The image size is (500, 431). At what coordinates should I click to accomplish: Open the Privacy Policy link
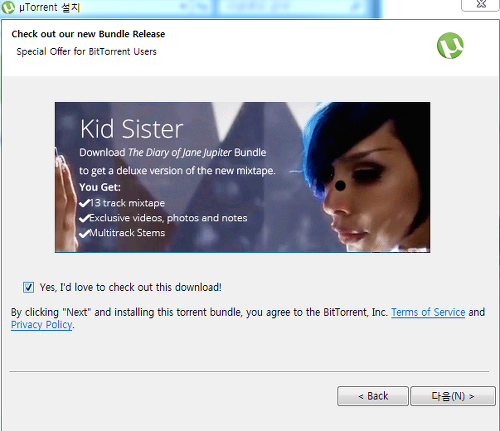(x=42, y=325)
